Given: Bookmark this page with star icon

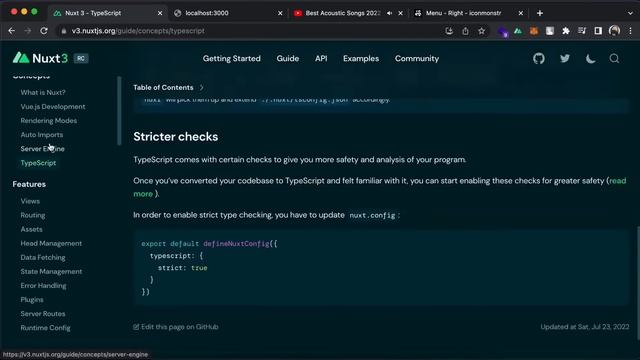Looking at the screenshot, I should pyautogui.click(x=482, y=31).
